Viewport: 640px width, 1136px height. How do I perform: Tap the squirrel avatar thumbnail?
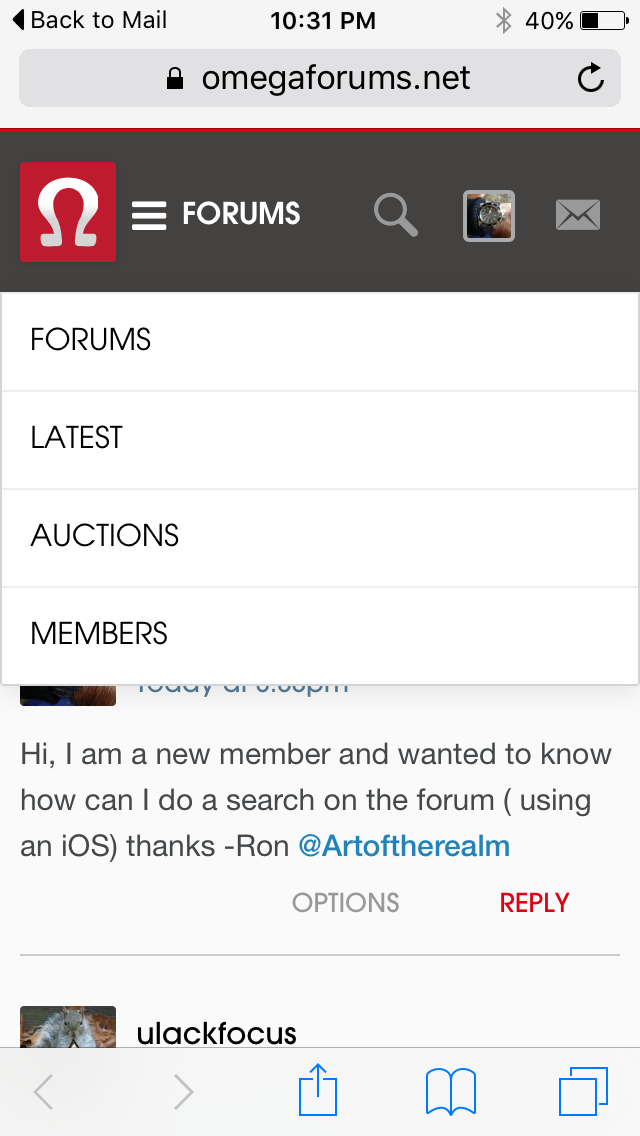(68, 1027)
